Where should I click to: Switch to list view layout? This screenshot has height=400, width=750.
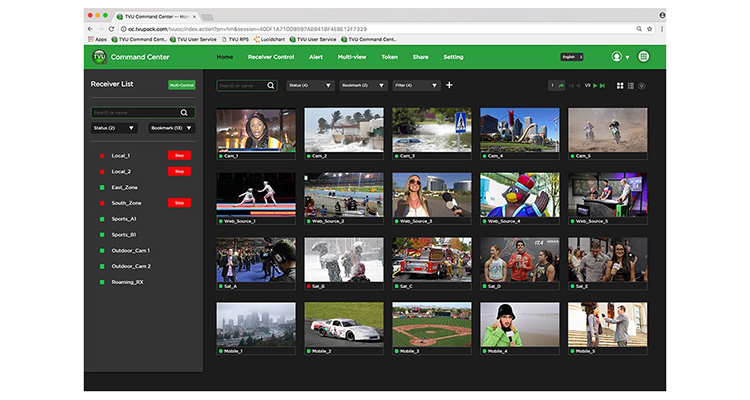[630, 86]
